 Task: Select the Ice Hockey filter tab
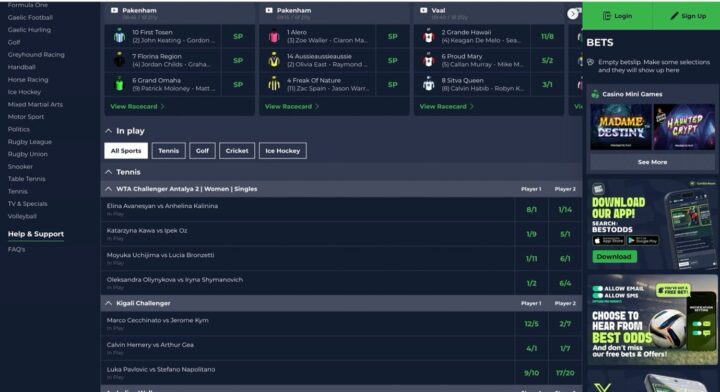tap(283, 151)
